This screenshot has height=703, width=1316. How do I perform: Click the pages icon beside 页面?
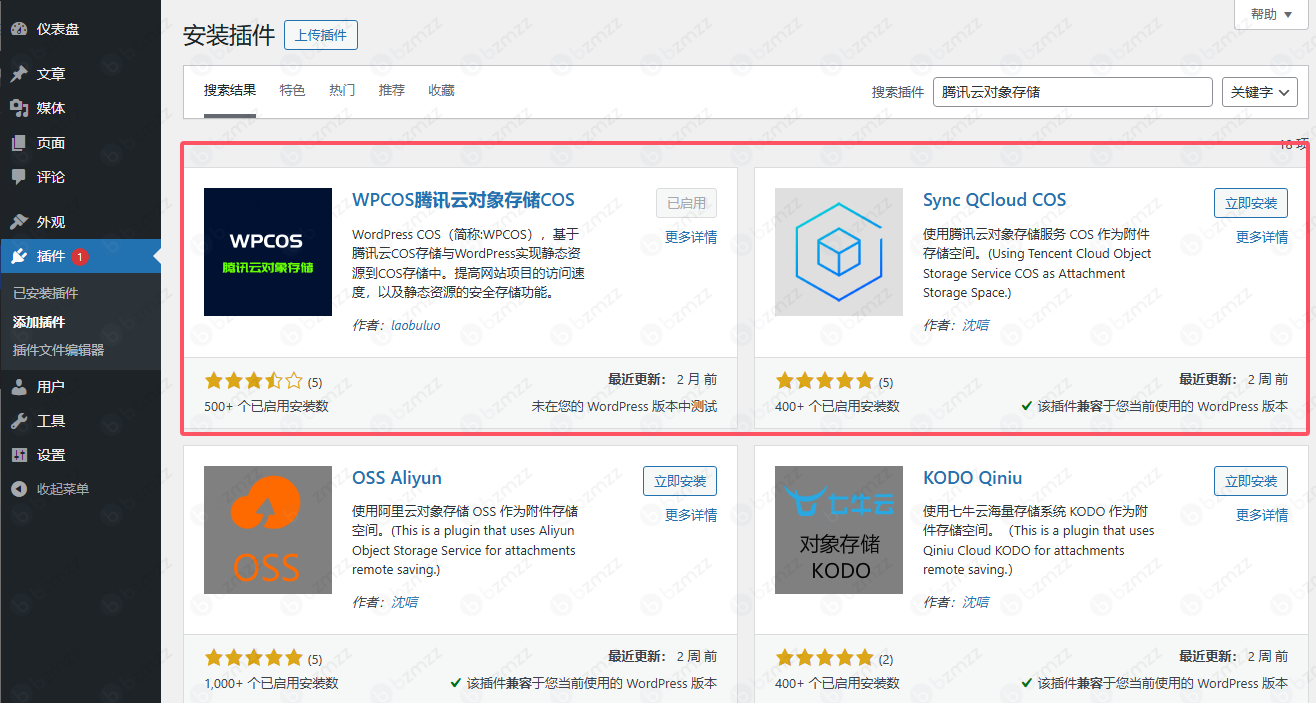tap(19, 143)
